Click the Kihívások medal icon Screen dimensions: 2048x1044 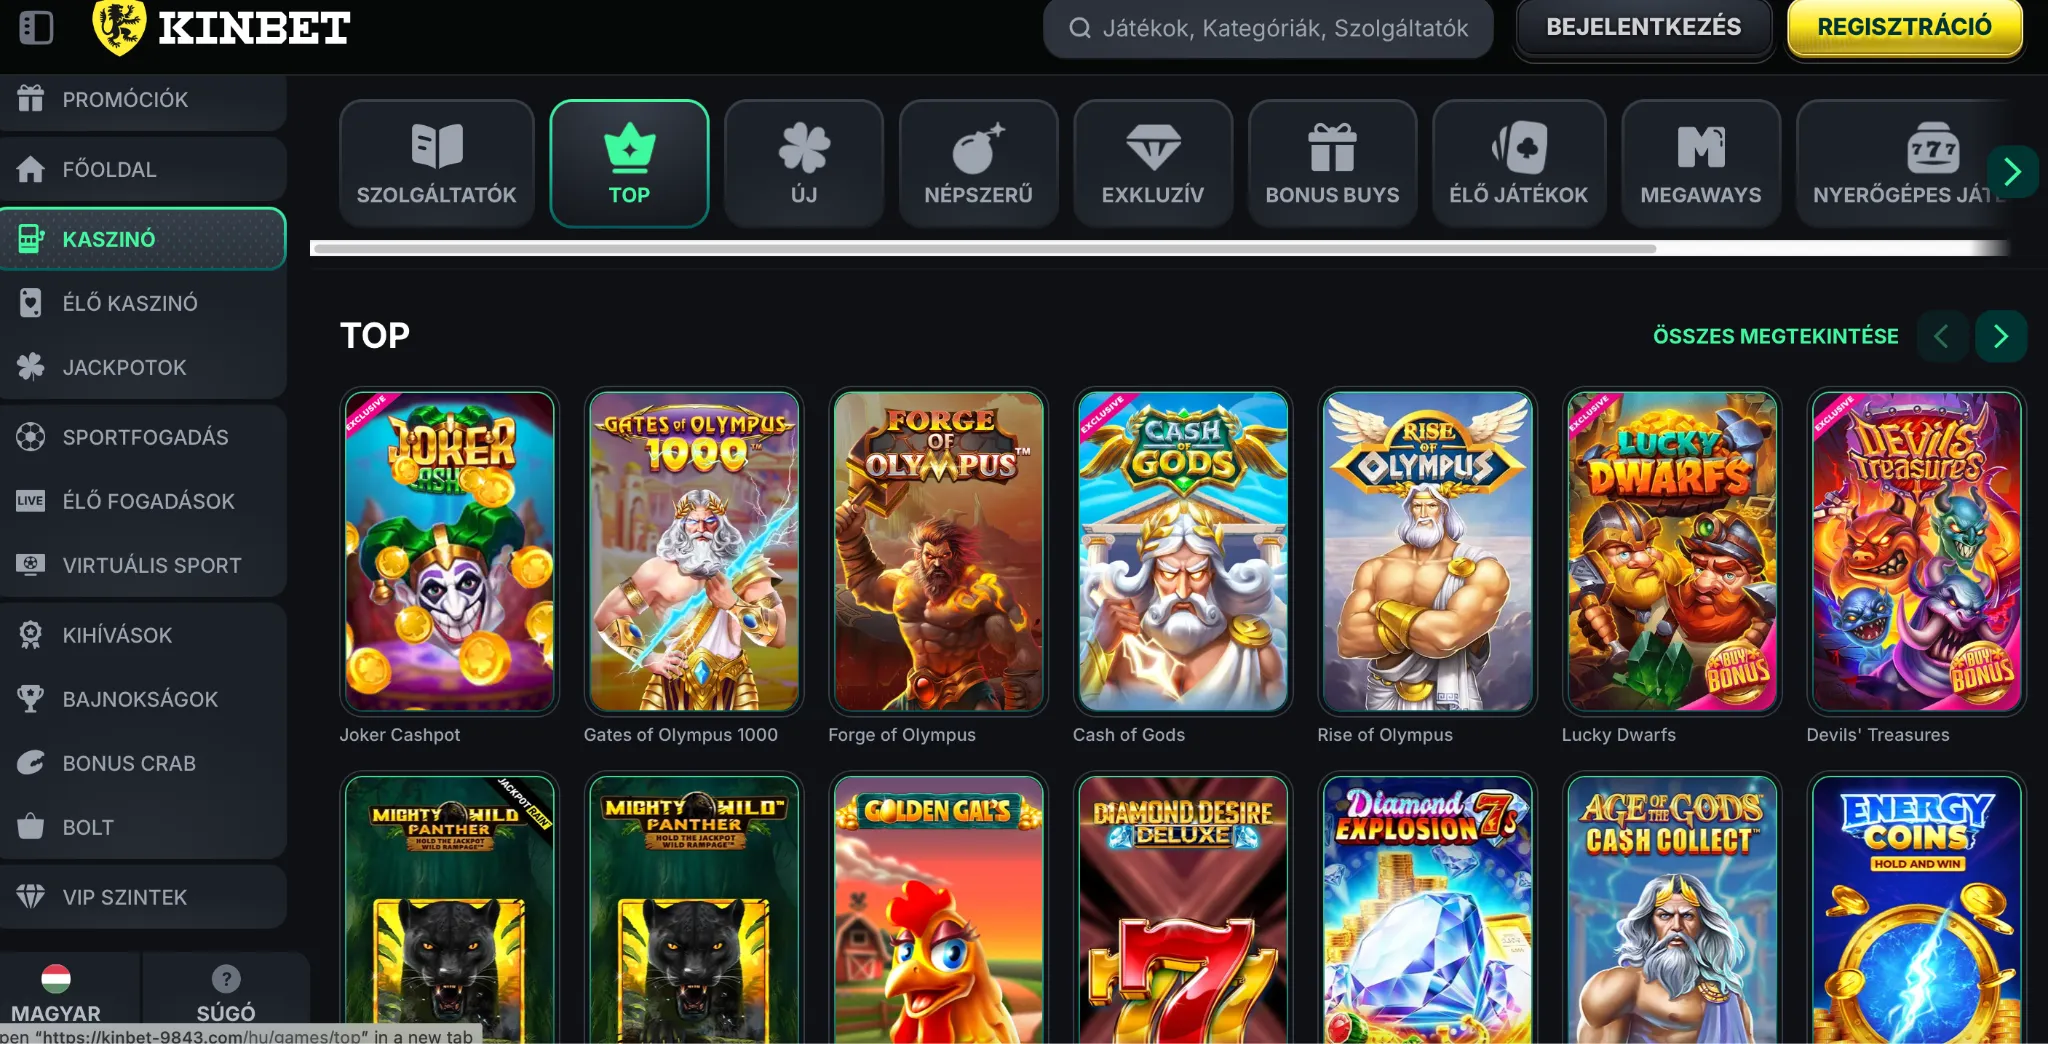click(x=30, y=635)
